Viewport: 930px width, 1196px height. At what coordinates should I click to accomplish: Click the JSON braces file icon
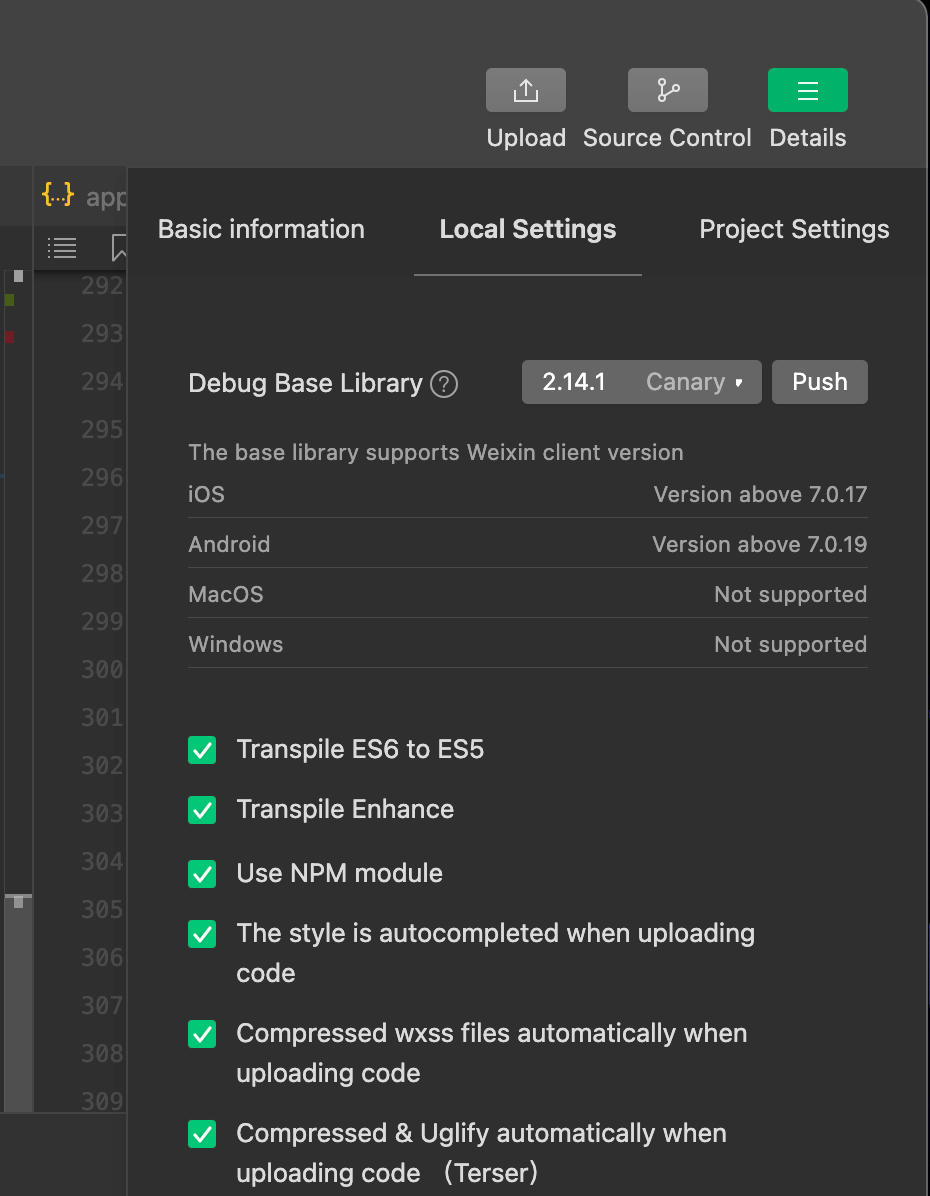(x=58, y=194)
